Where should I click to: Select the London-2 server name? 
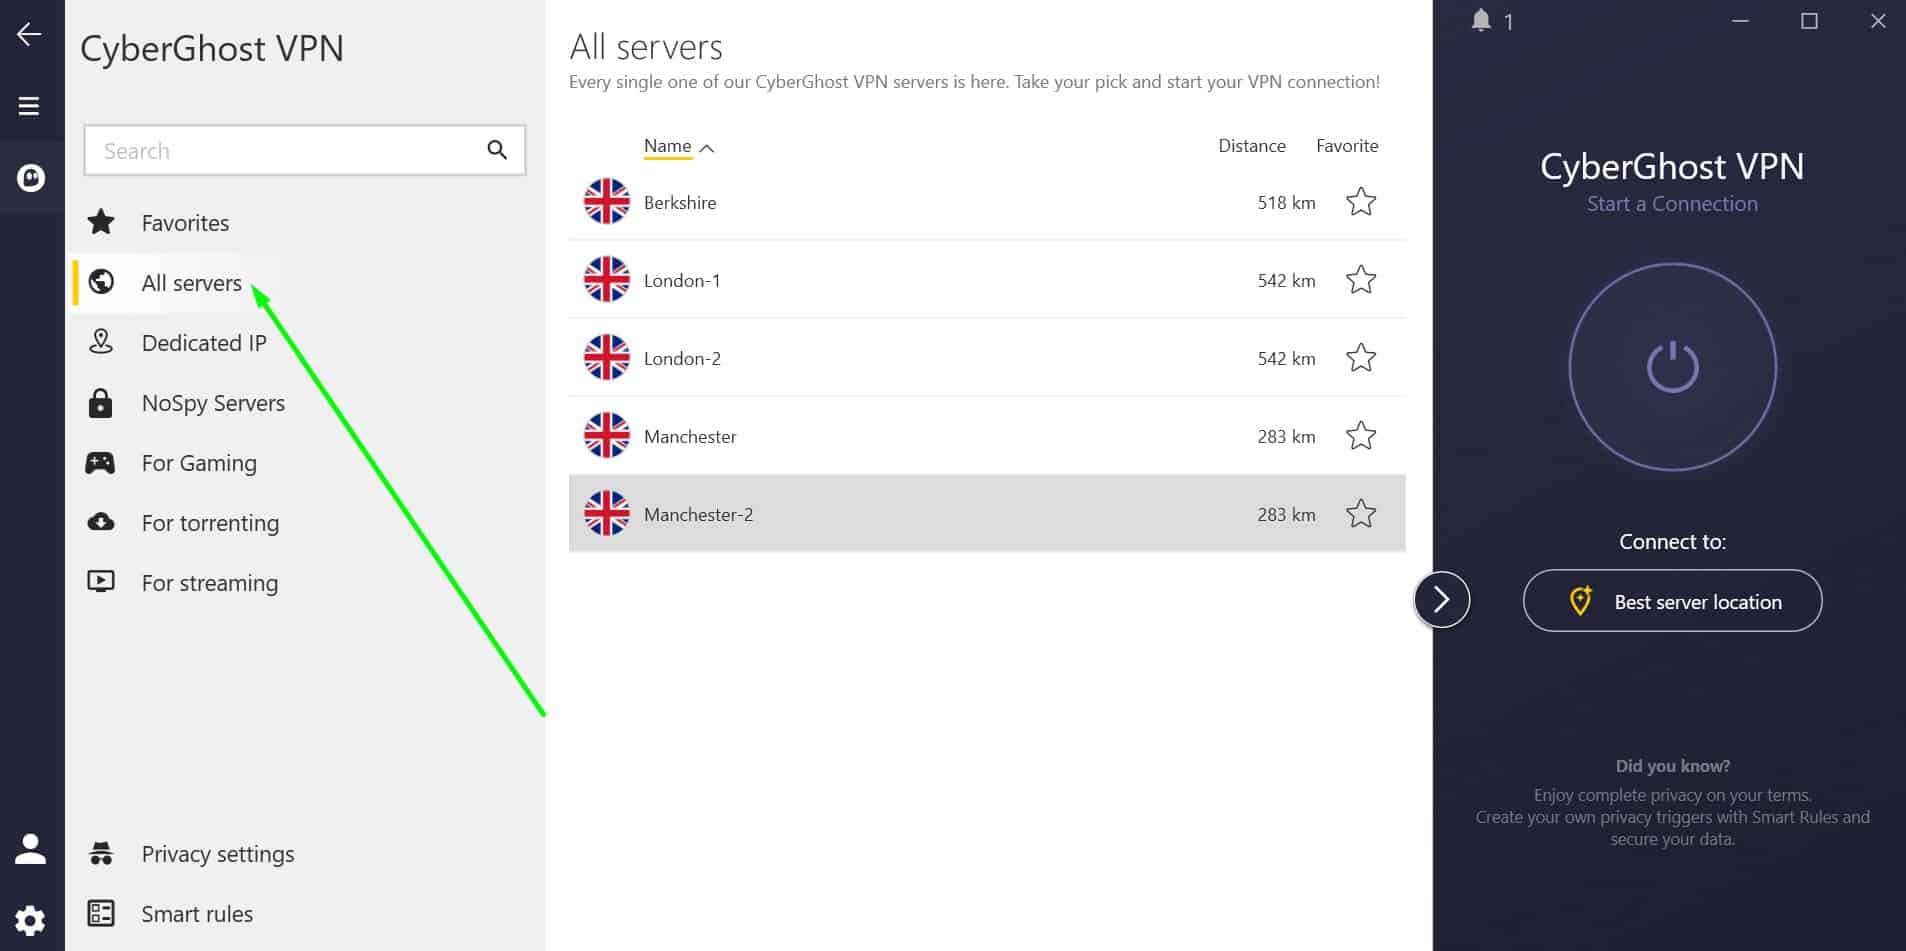click(x=682, y=358)
